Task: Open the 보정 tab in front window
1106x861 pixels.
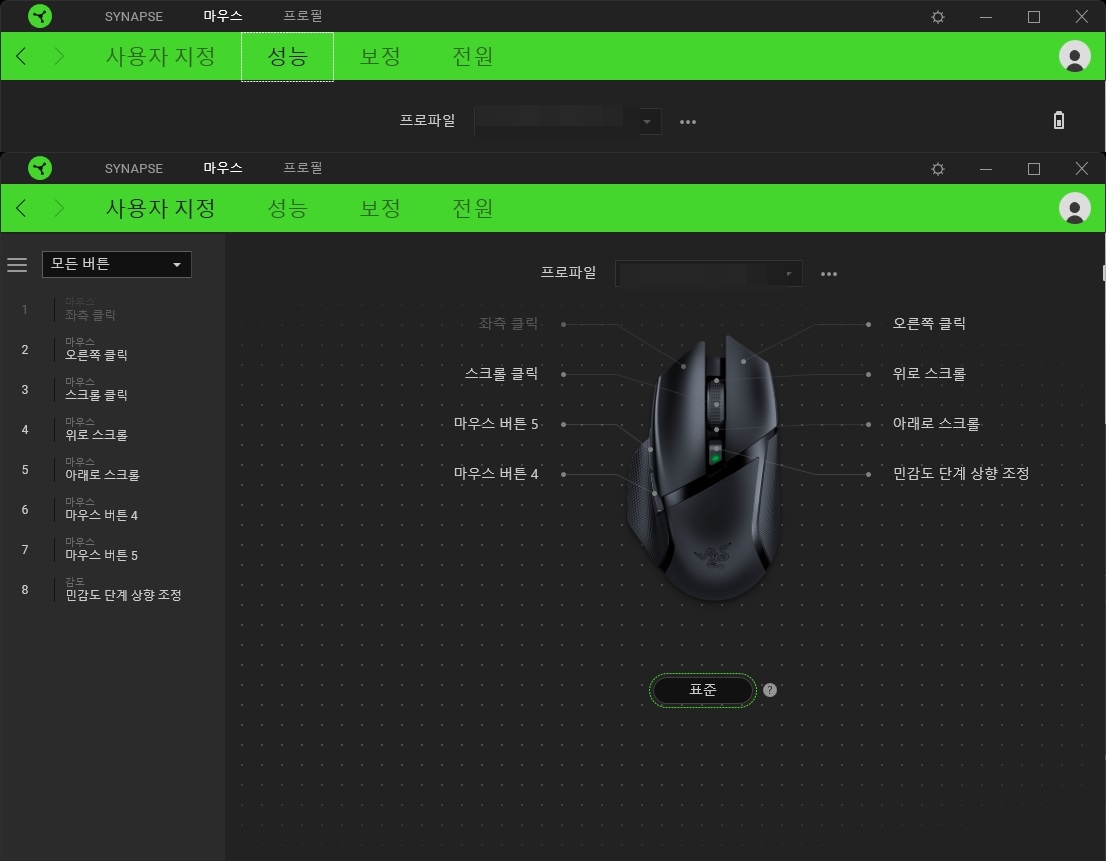Action: pyautogui.click(x=380, y=208)
